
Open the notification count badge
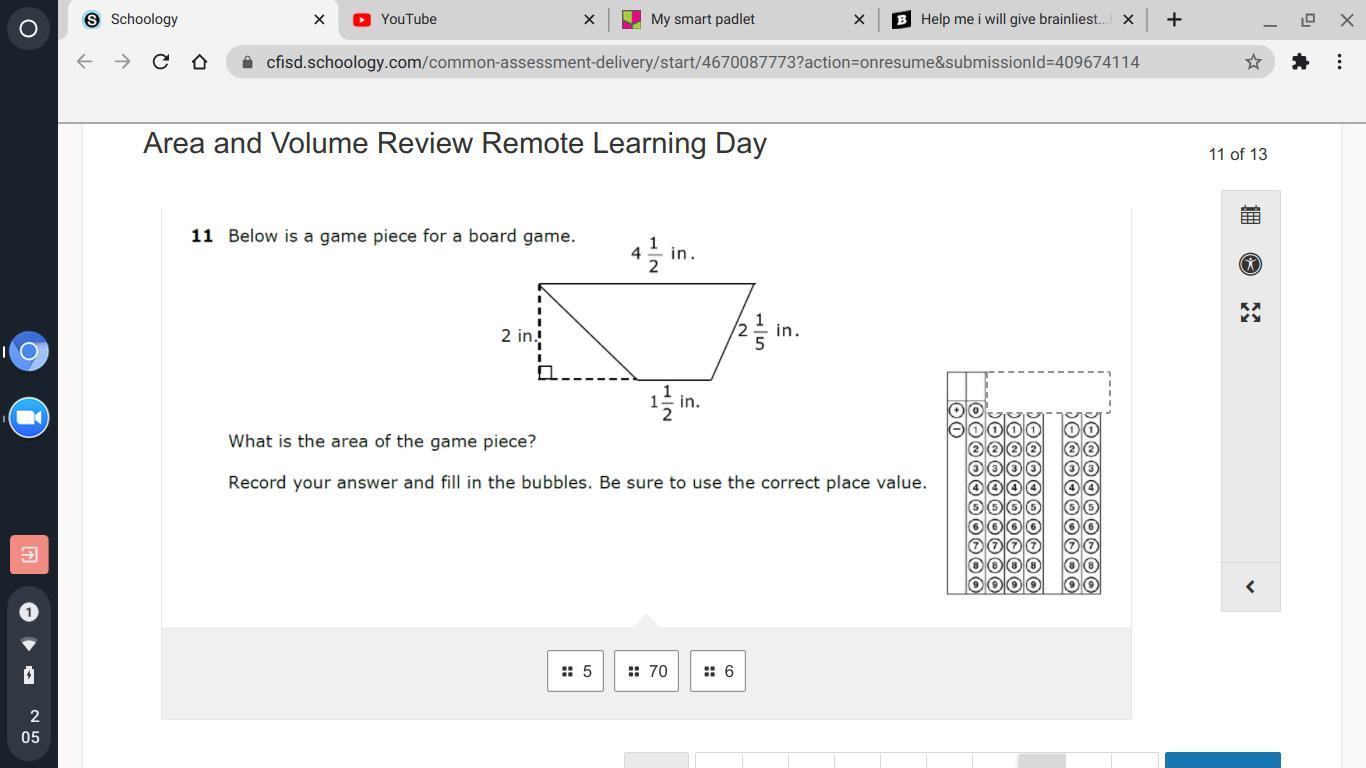28,612
